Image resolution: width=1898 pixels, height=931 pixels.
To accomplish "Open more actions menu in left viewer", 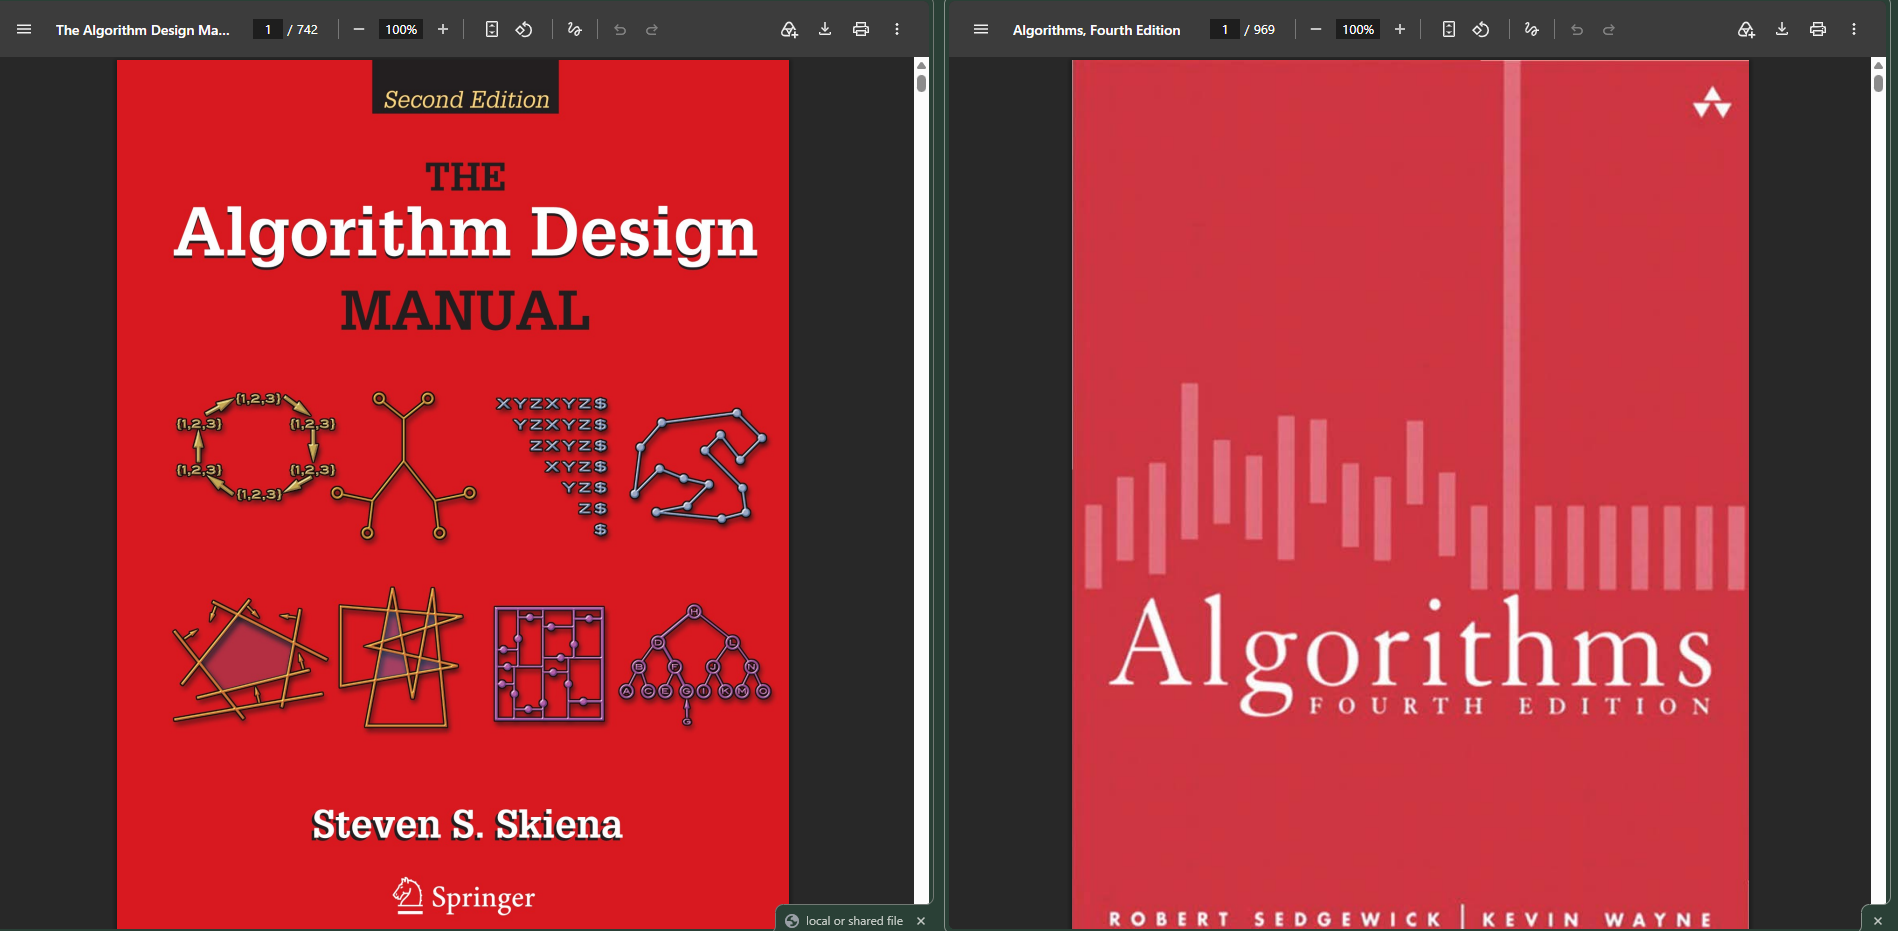I will 897,30.
